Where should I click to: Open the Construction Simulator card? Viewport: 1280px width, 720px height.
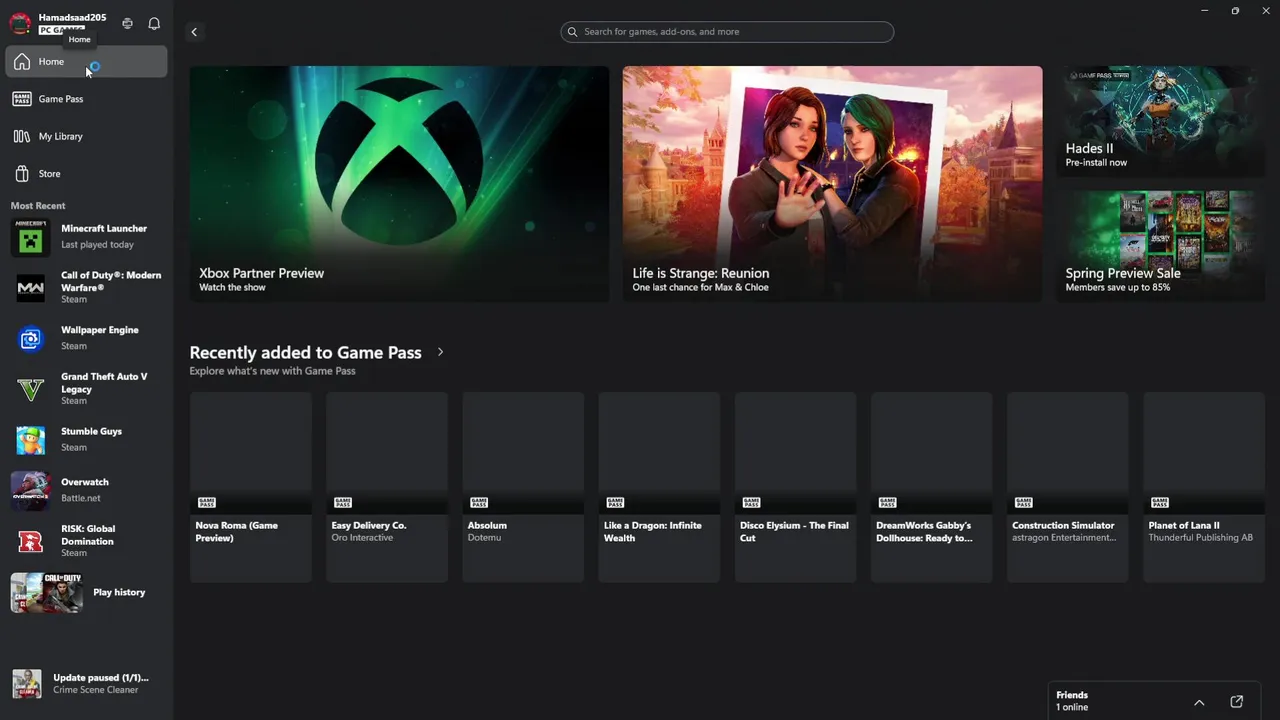tap(1067, 487)
